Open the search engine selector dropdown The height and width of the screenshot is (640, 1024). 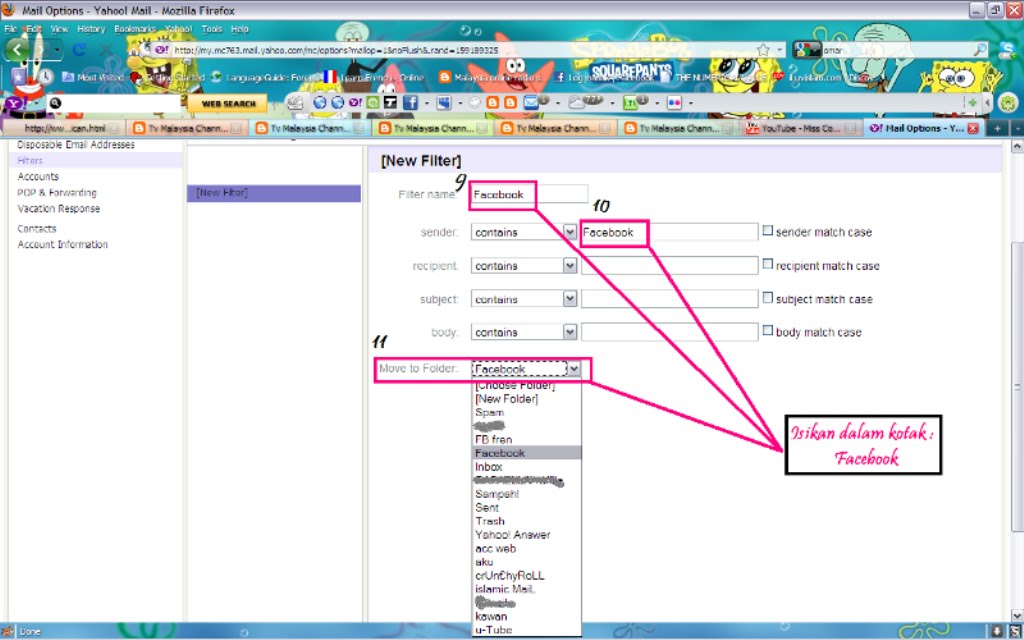click(807, 50)
